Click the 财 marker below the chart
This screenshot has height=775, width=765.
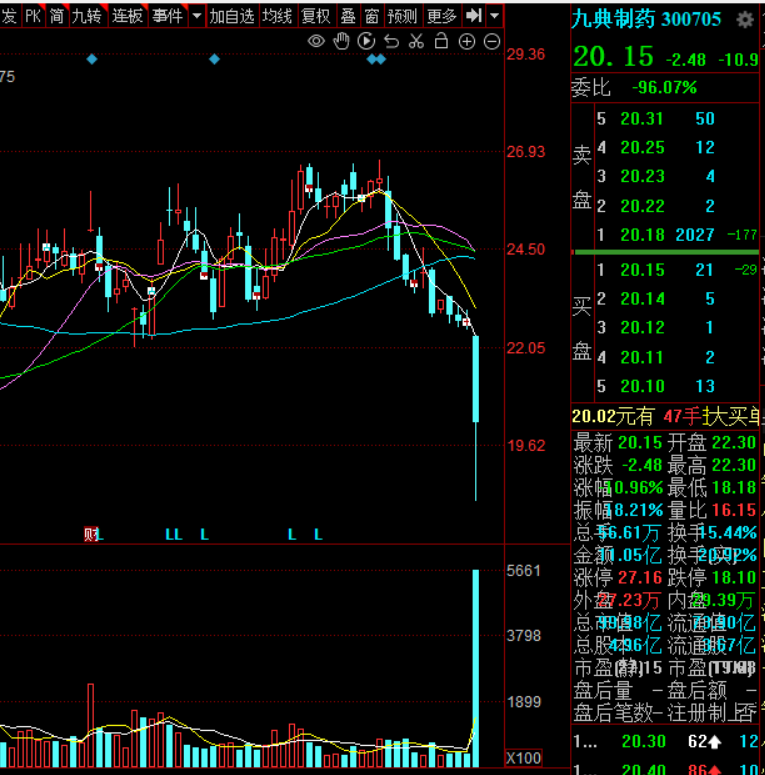coord(91,535)
